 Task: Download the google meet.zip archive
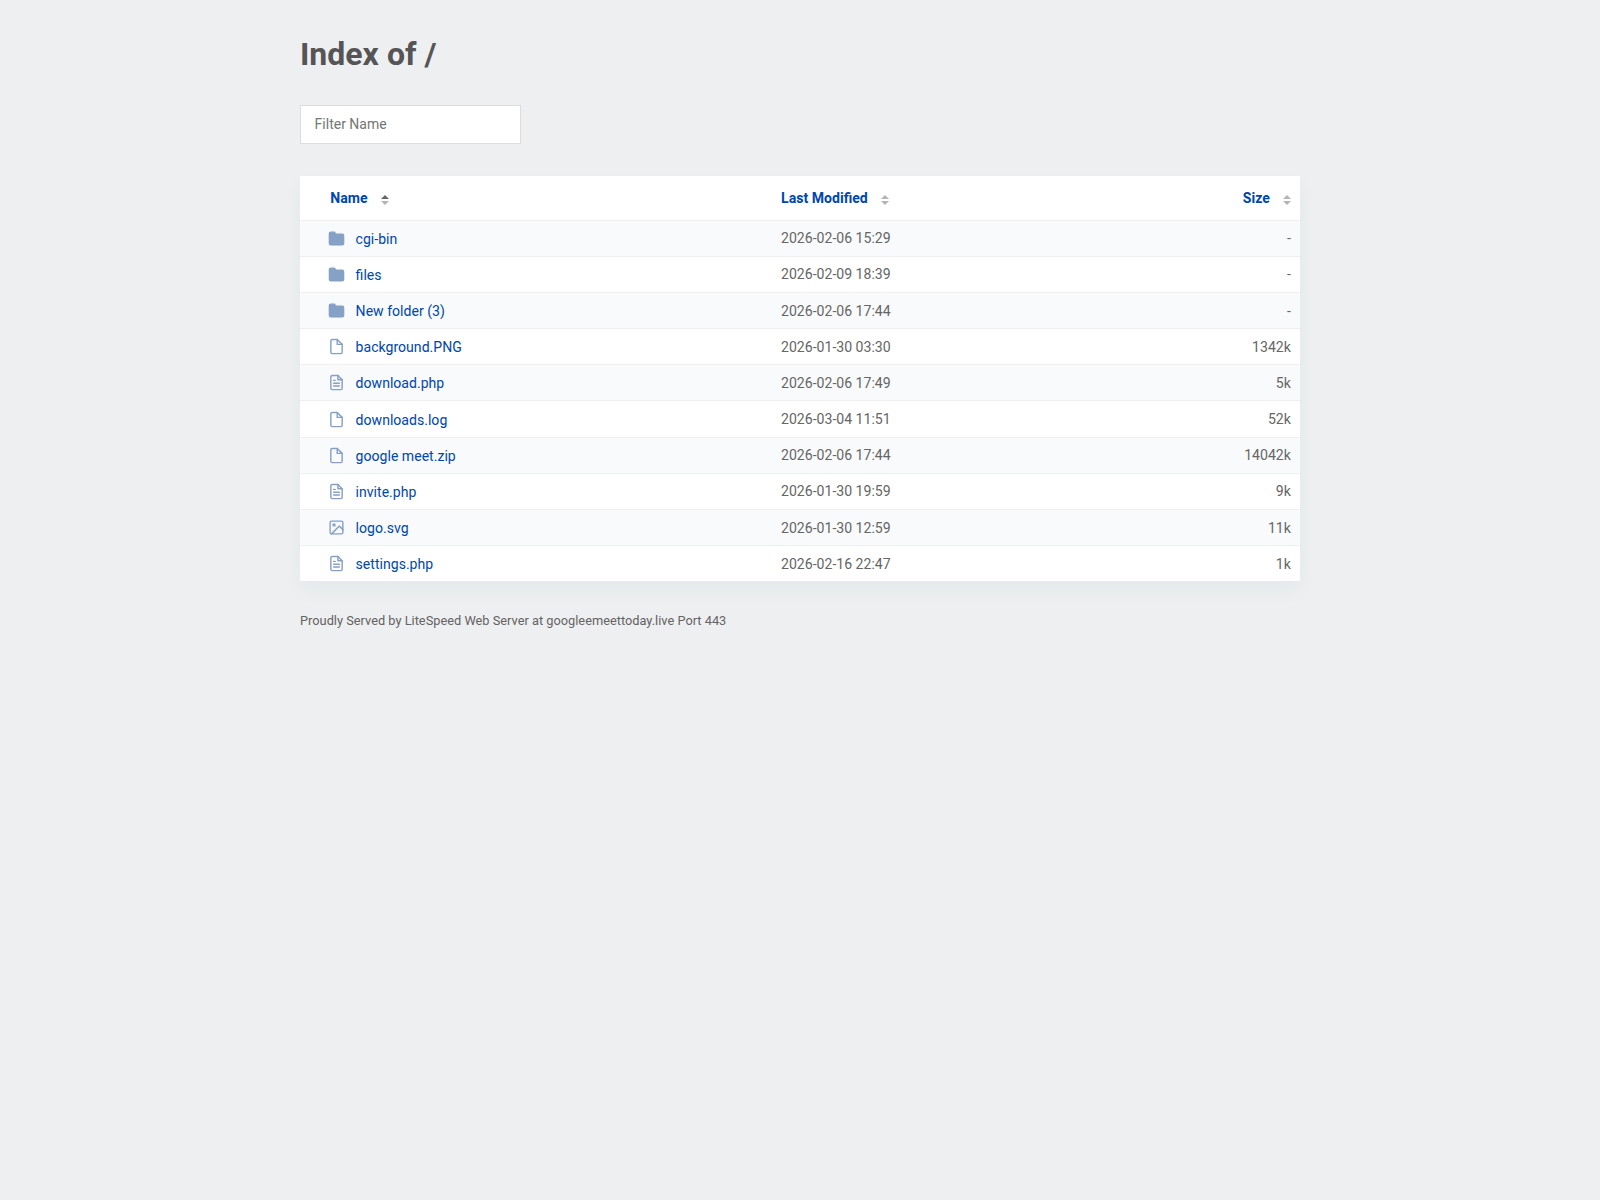click(x=405, y=455)
